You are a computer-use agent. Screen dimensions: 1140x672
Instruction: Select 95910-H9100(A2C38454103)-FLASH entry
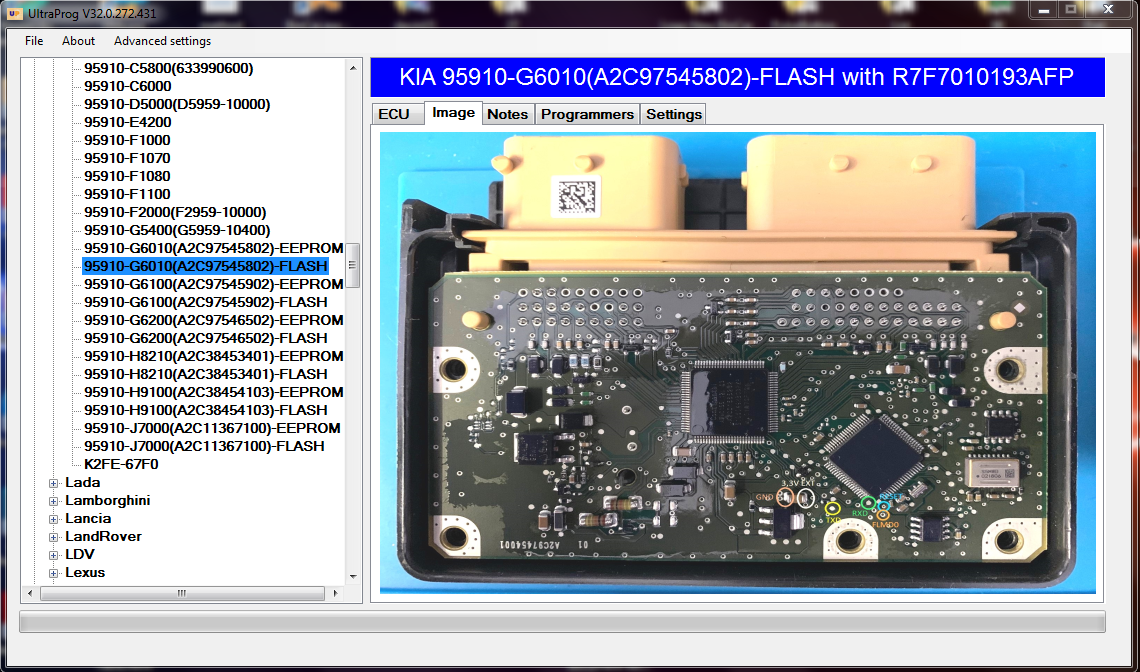206,410
